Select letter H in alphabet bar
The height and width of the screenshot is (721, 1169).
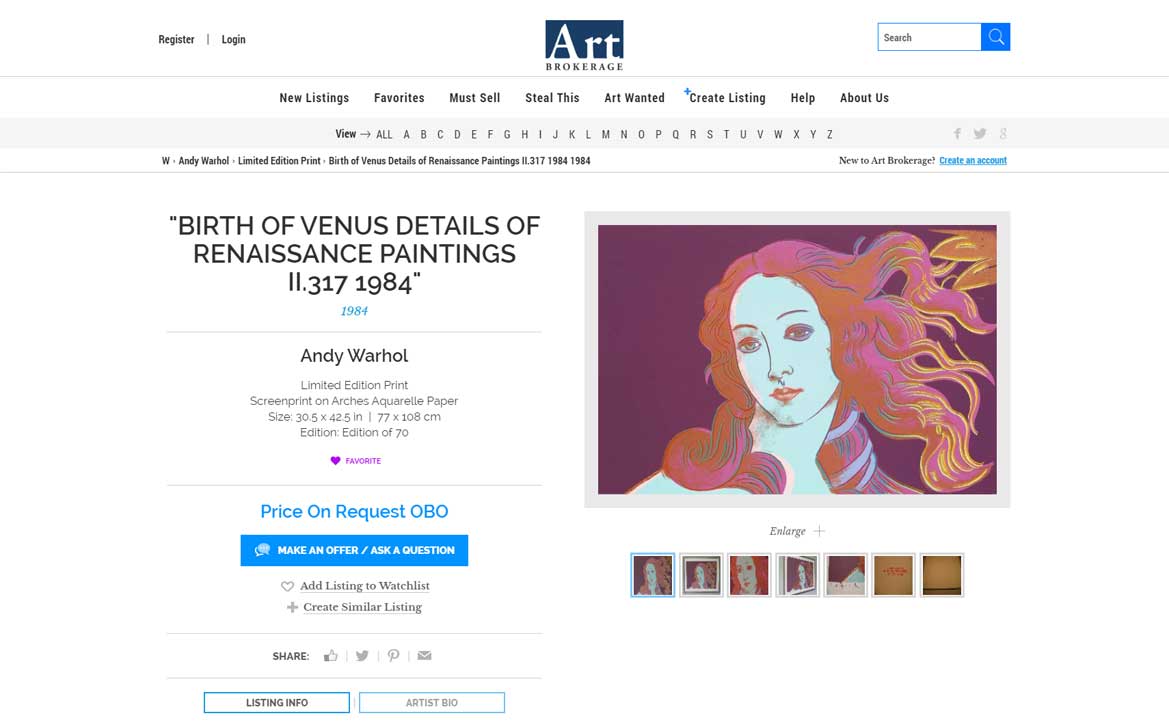point(524,134)
